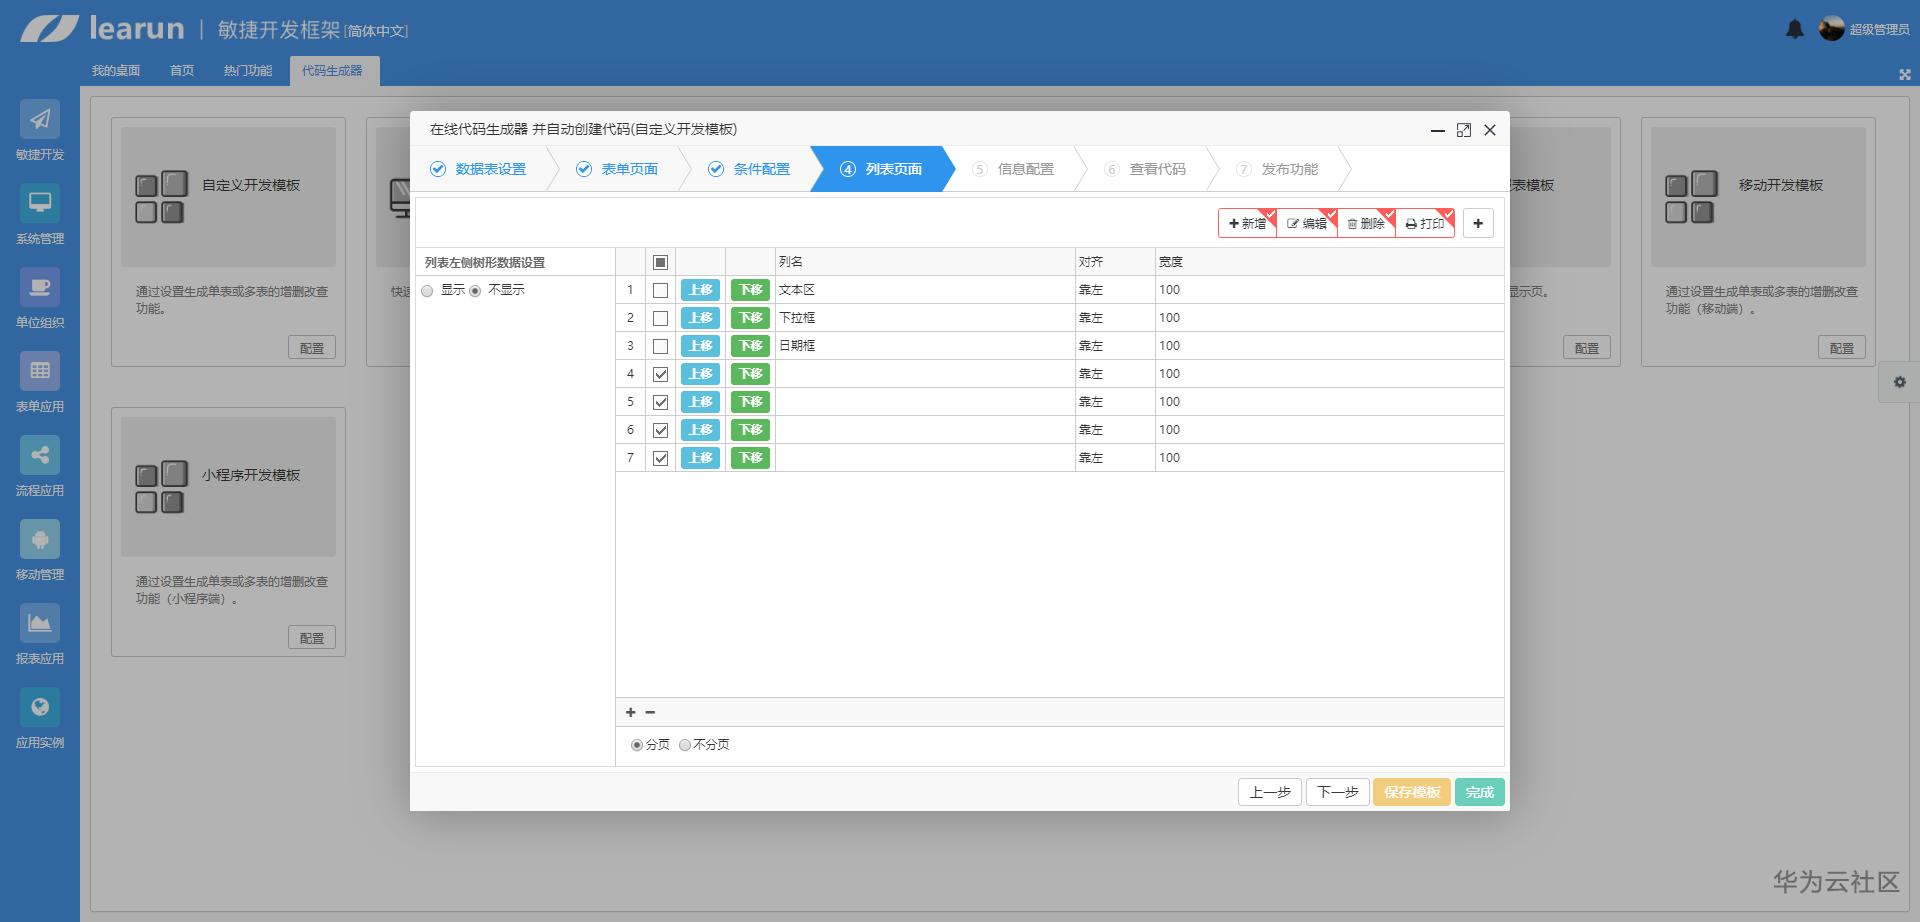Toggle the 编辑 toolbar button
1920x922 pixels.
[1307, 224]
